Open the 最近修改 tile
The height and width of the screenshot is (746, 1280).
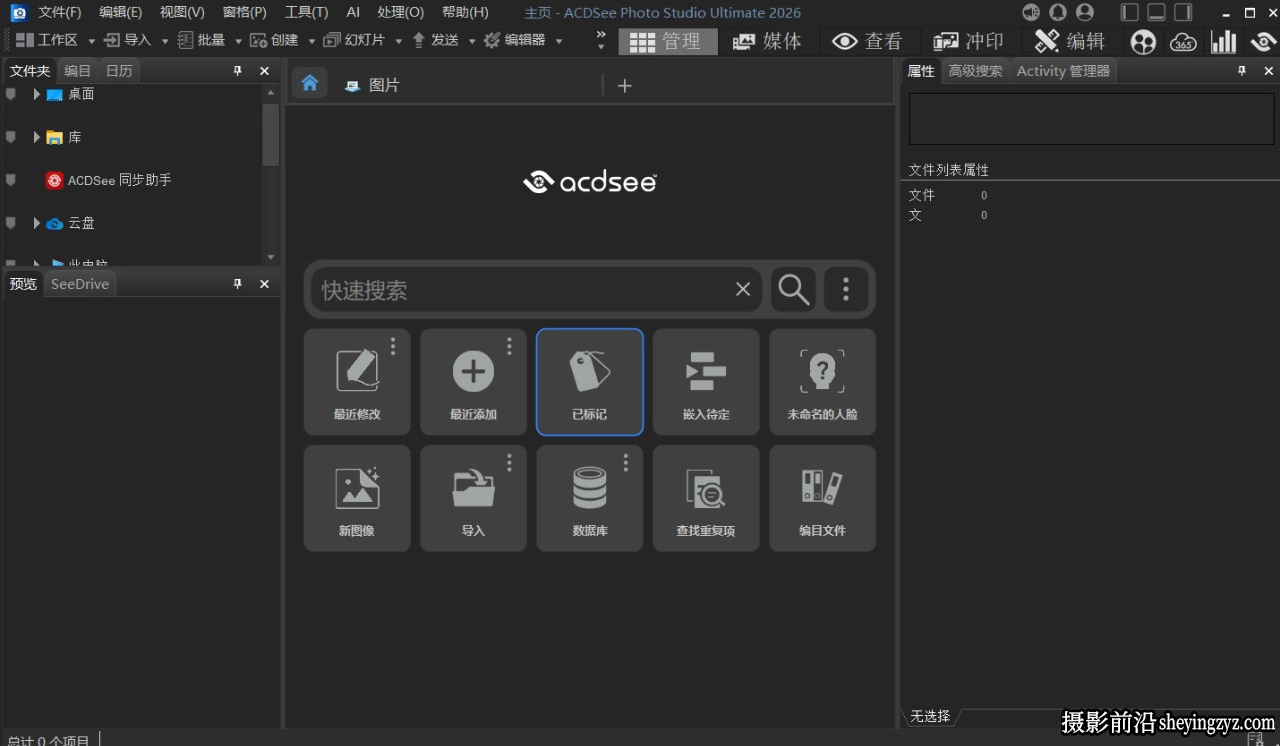click(x=357, y=382)
